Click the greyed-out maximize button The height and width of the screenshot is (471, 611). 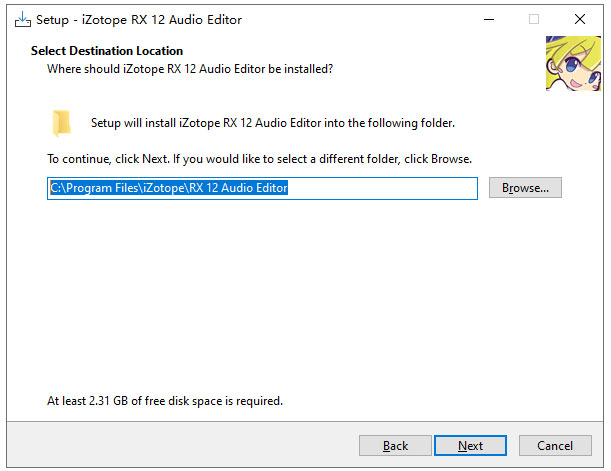tap(534, 19)
